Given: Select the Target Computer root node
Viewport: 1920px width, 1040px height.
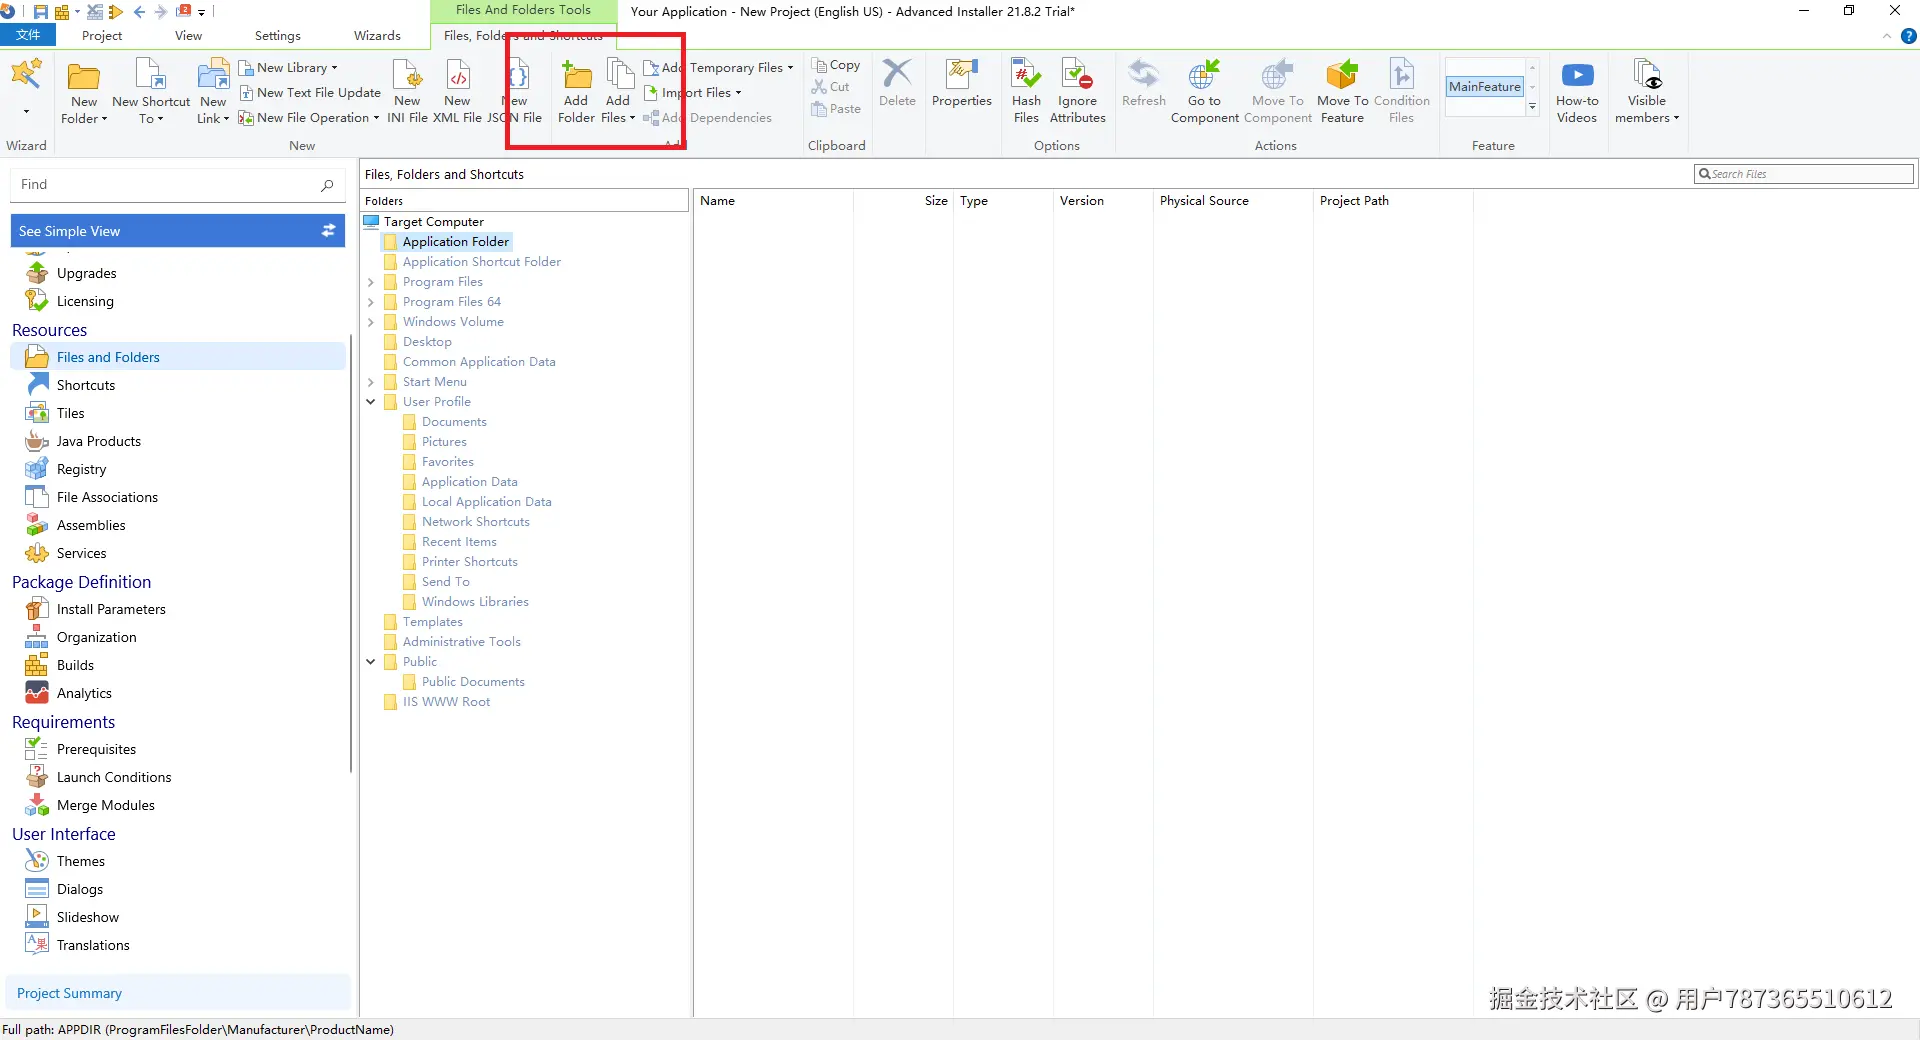Looking at the screenshot, I should (x=433, y=222).
